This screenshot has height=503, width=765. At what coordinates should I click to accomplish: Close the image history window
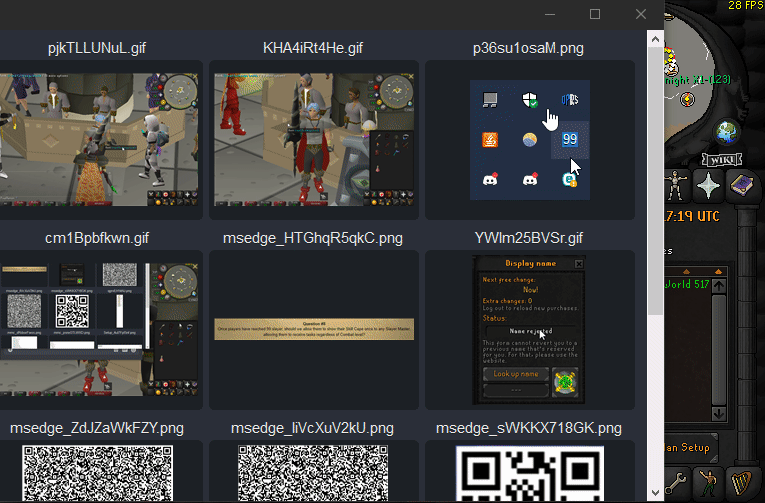point(641,14)
